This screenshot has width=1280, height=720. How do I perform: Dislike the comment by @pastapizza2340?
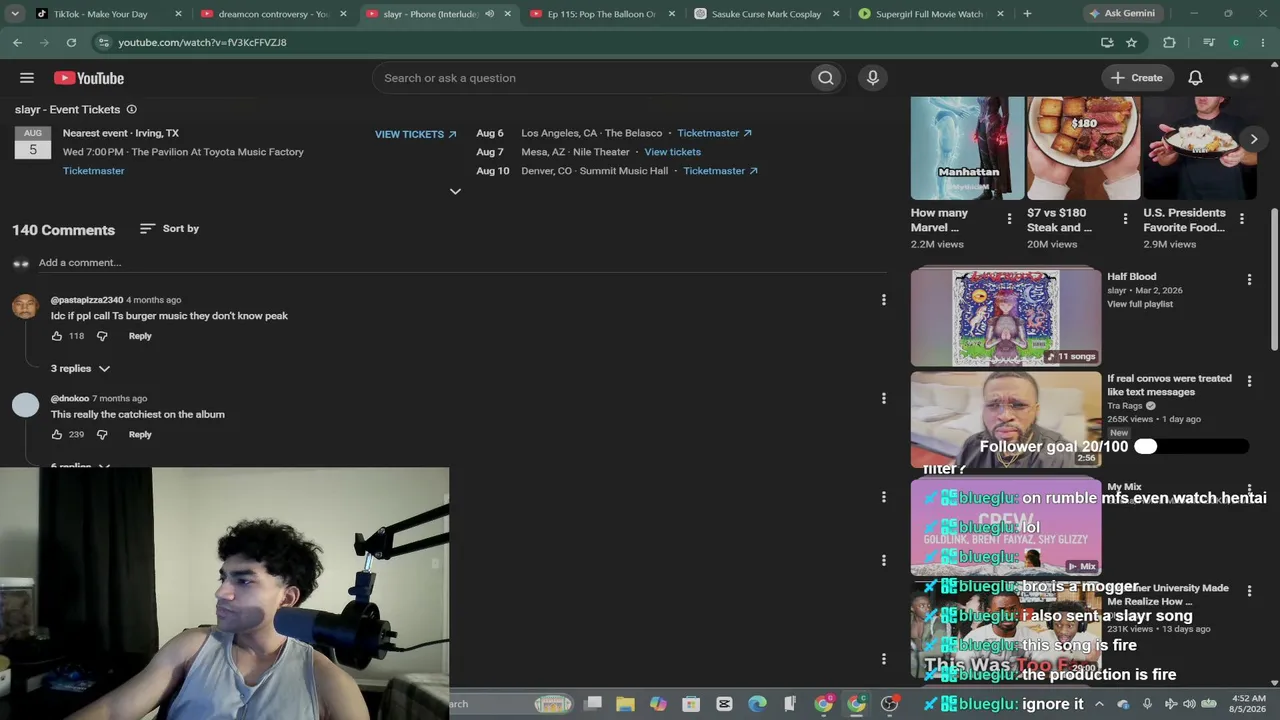pos(102,336)
